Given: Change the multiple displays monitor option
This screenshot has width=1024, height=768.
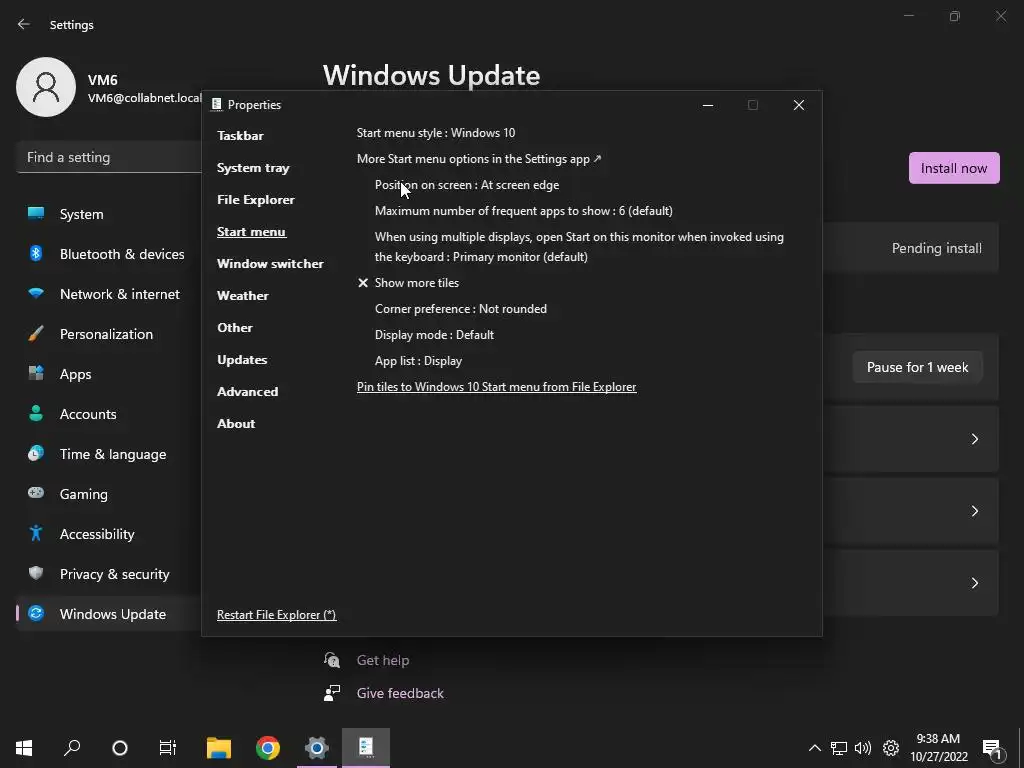Looking at the screenshot, I should pyautogui.click(x=579, y=247).
